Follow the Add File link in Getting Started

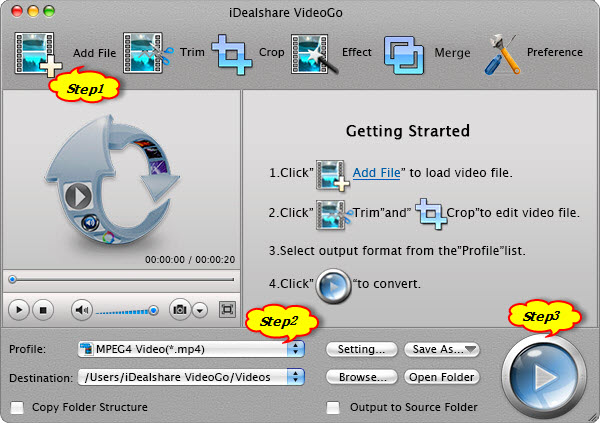click(376, 173)
